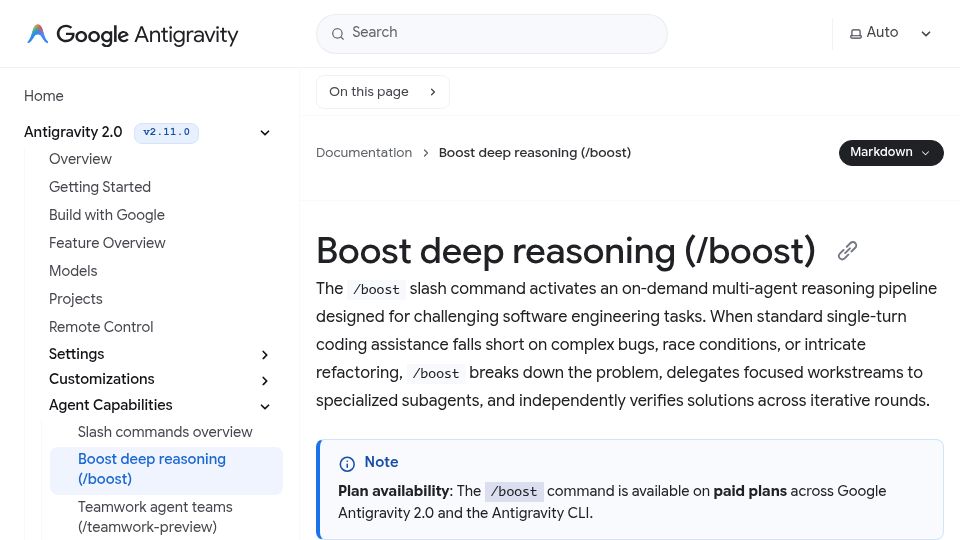960x540 pixels.
Task: Open Build with Google page
Action: click(107, 215)
